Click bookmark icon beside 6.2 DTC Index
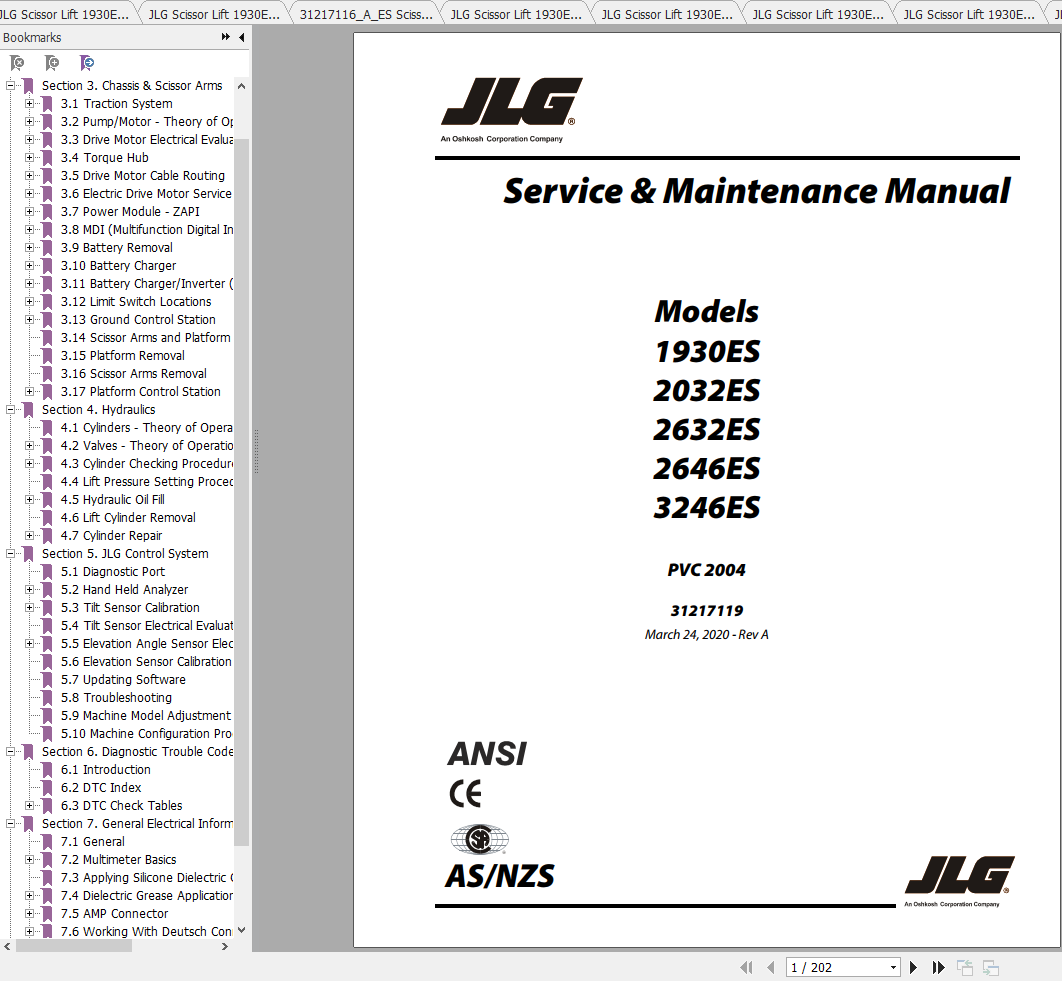The width and height of the screenshot is (1062, 981). [47, 788]
